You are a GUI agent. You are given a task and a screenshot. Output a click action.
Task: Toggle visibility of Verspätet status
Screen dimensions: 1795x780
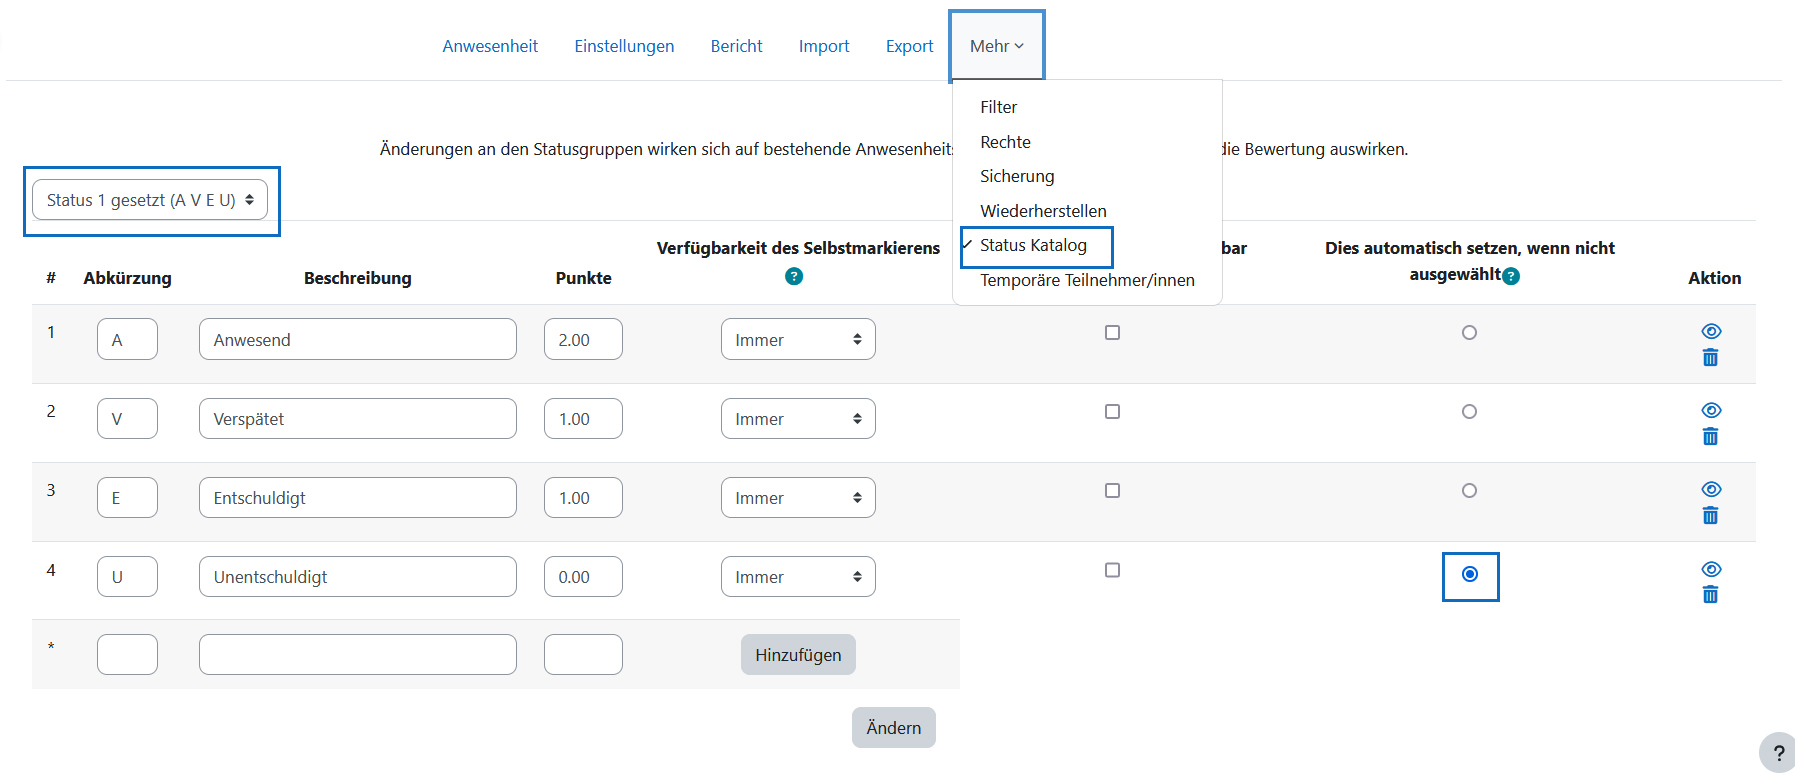click(x=1711, y=410)
